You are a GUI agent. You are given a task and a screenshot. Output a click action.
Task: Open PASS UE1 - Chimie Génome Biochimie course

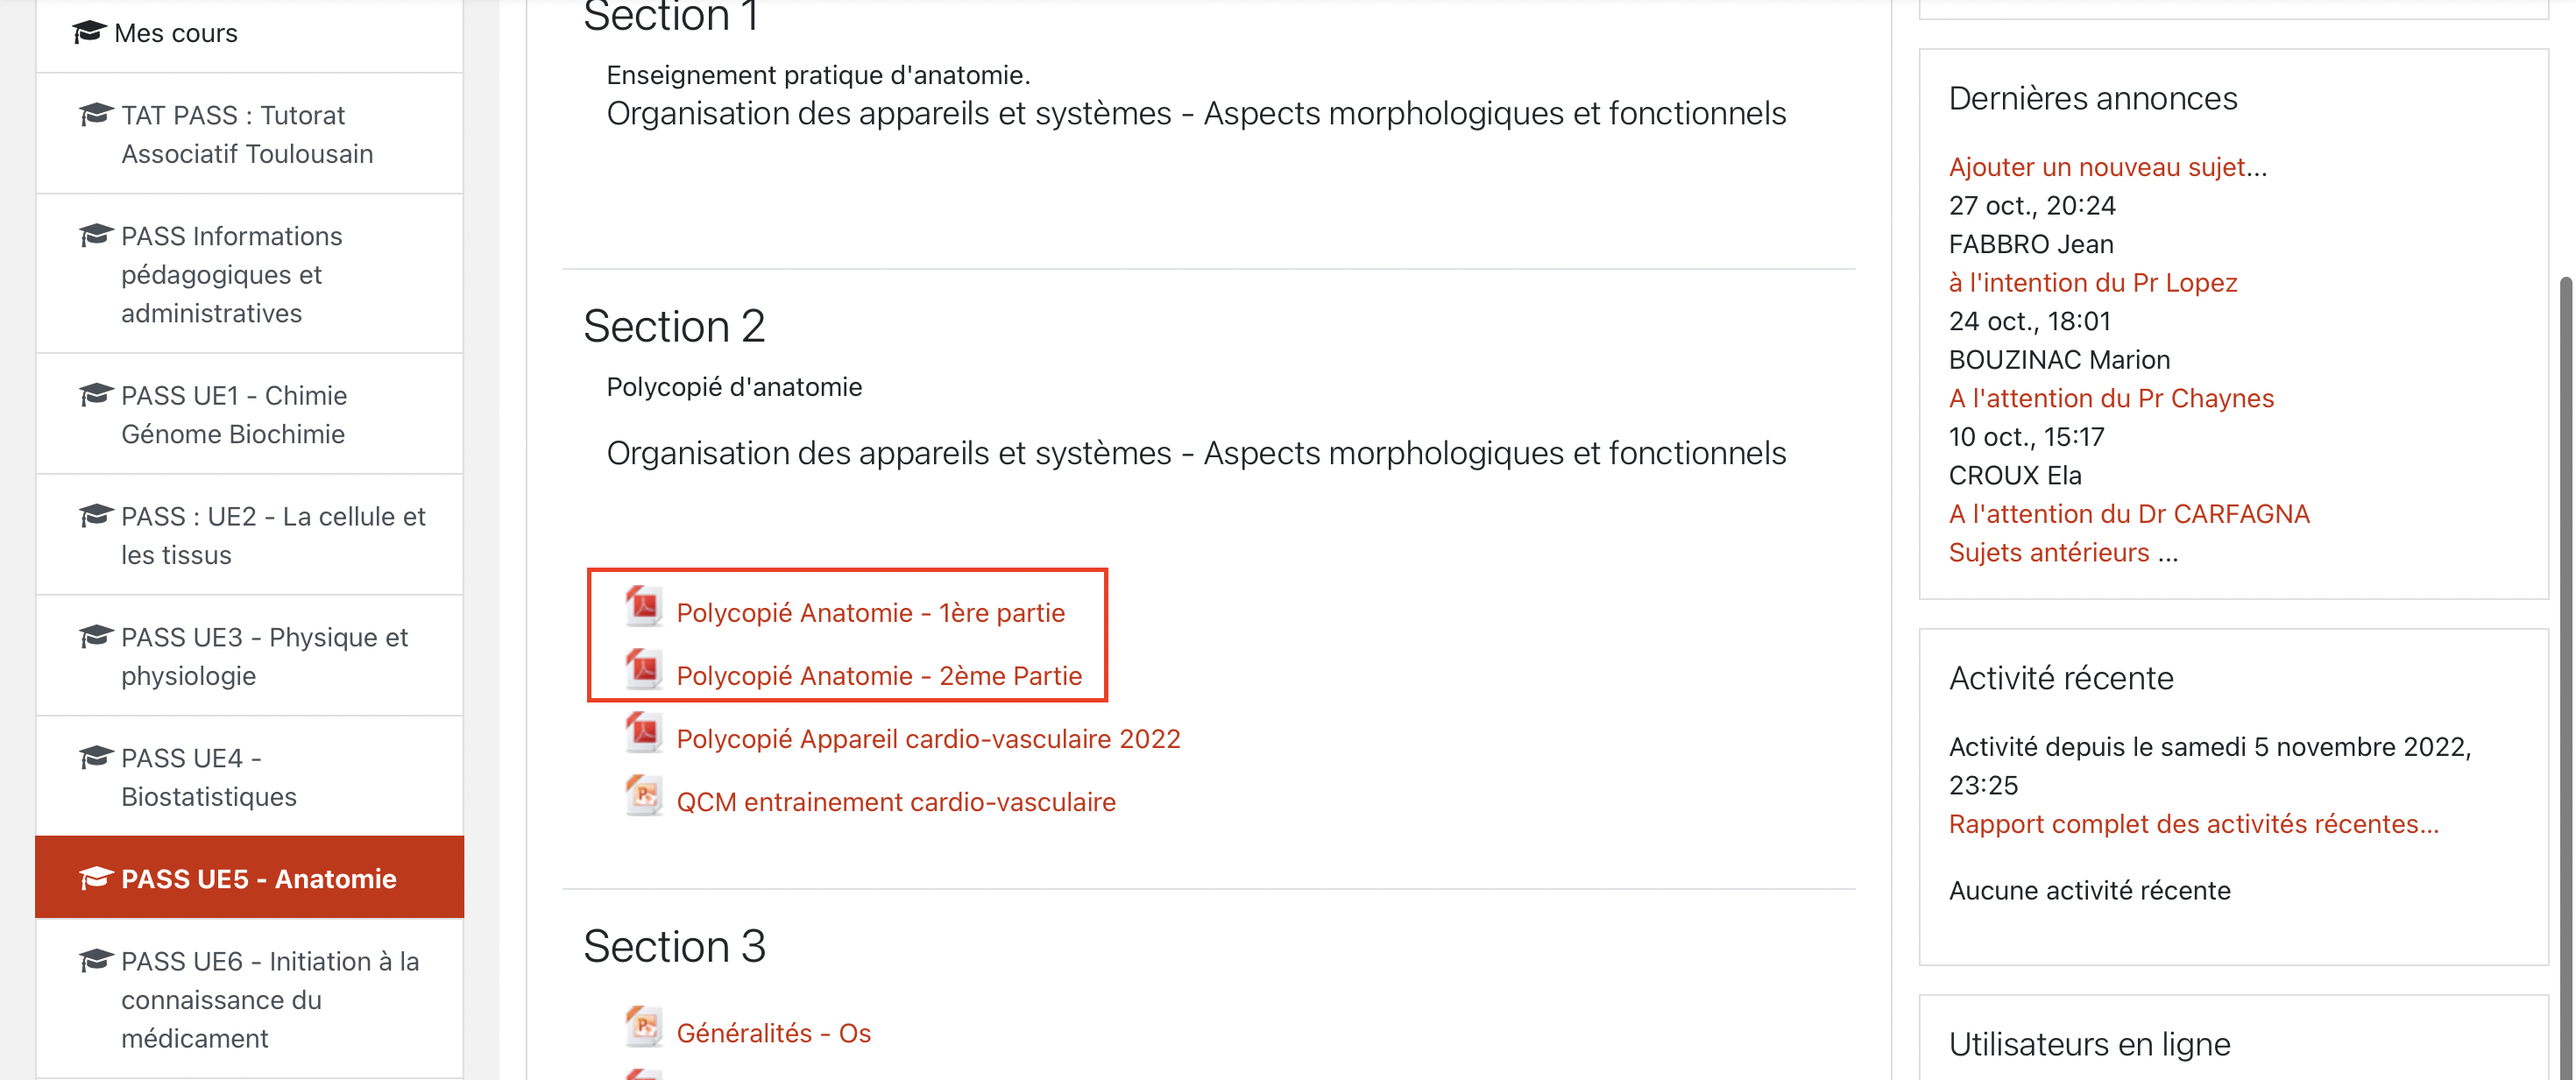234,415
